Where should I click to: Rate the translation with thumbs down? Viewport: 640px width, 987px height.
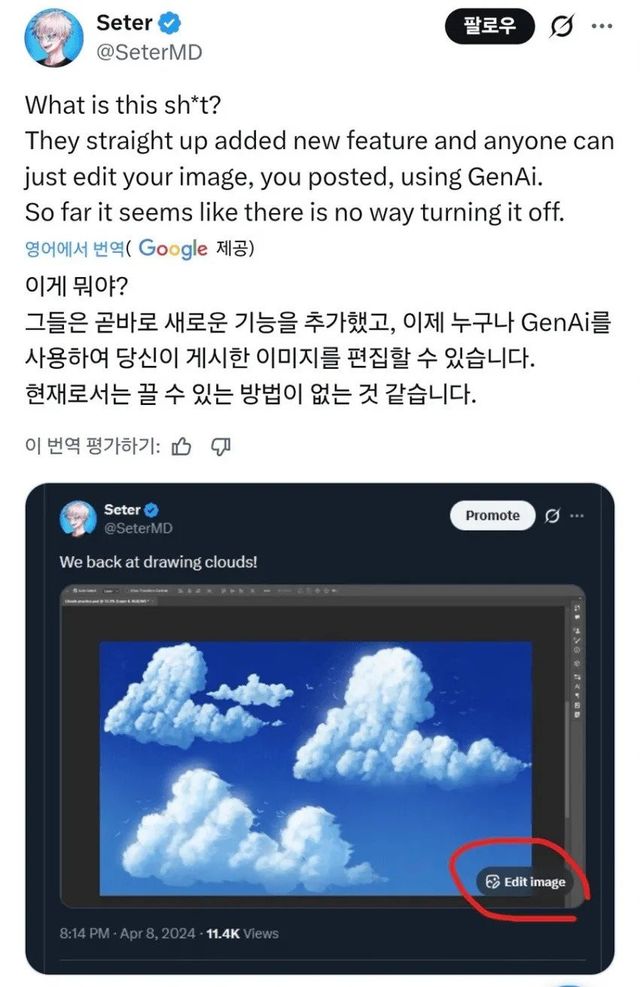coord(221,445)
